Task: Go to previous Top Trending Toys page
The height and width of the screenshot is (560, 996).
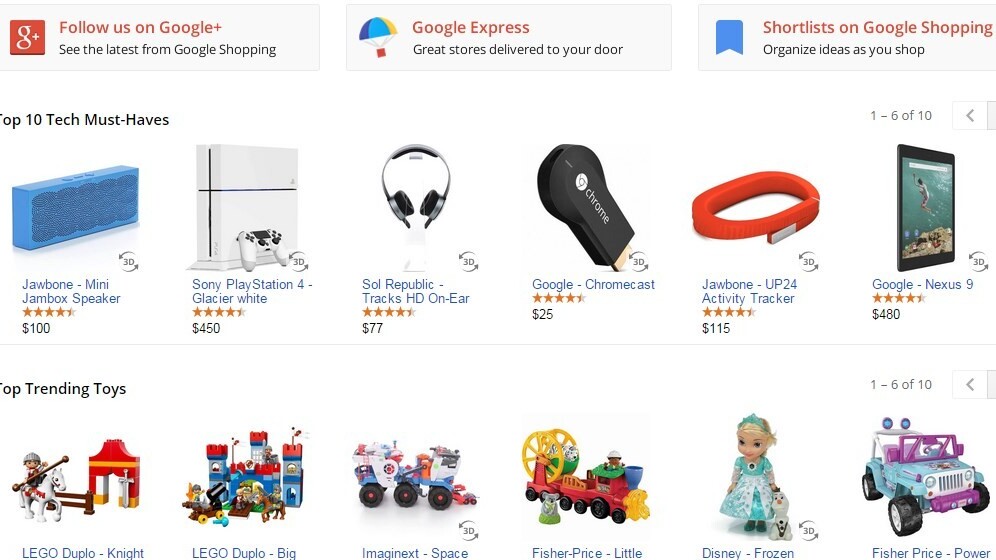Action: click(969, 384)
